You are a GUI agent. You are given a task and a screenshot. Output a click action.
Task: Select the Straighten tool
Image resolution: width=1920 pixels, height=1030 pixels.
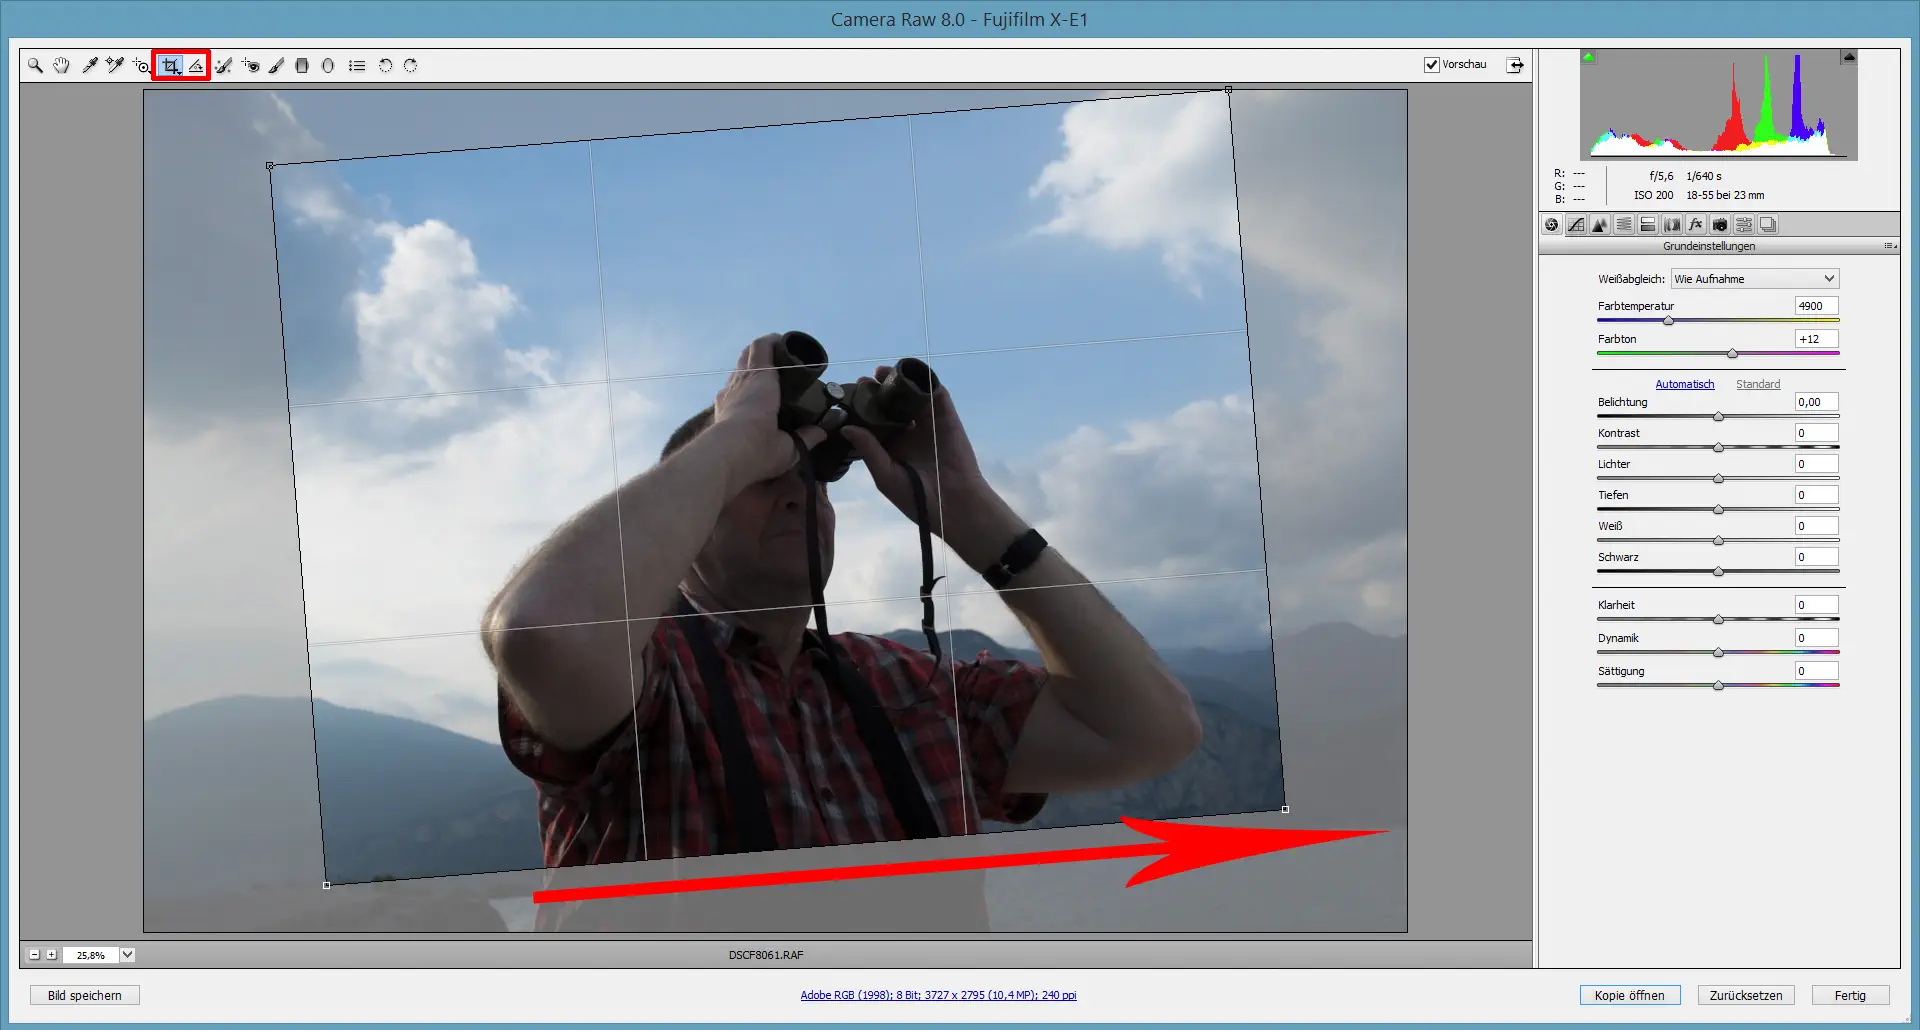pyautogui.click(x=196, y=65)
